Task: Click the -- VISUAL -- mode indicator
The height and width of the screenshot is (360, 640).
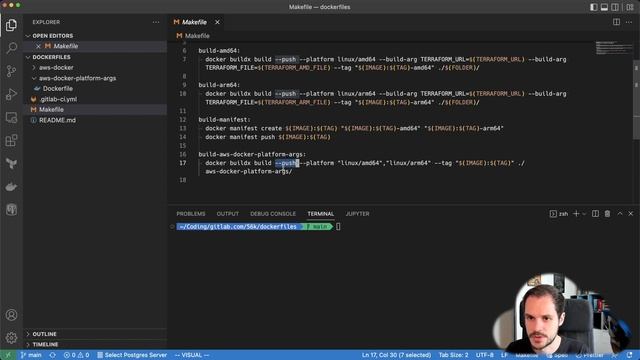Action: click(191, 355)
